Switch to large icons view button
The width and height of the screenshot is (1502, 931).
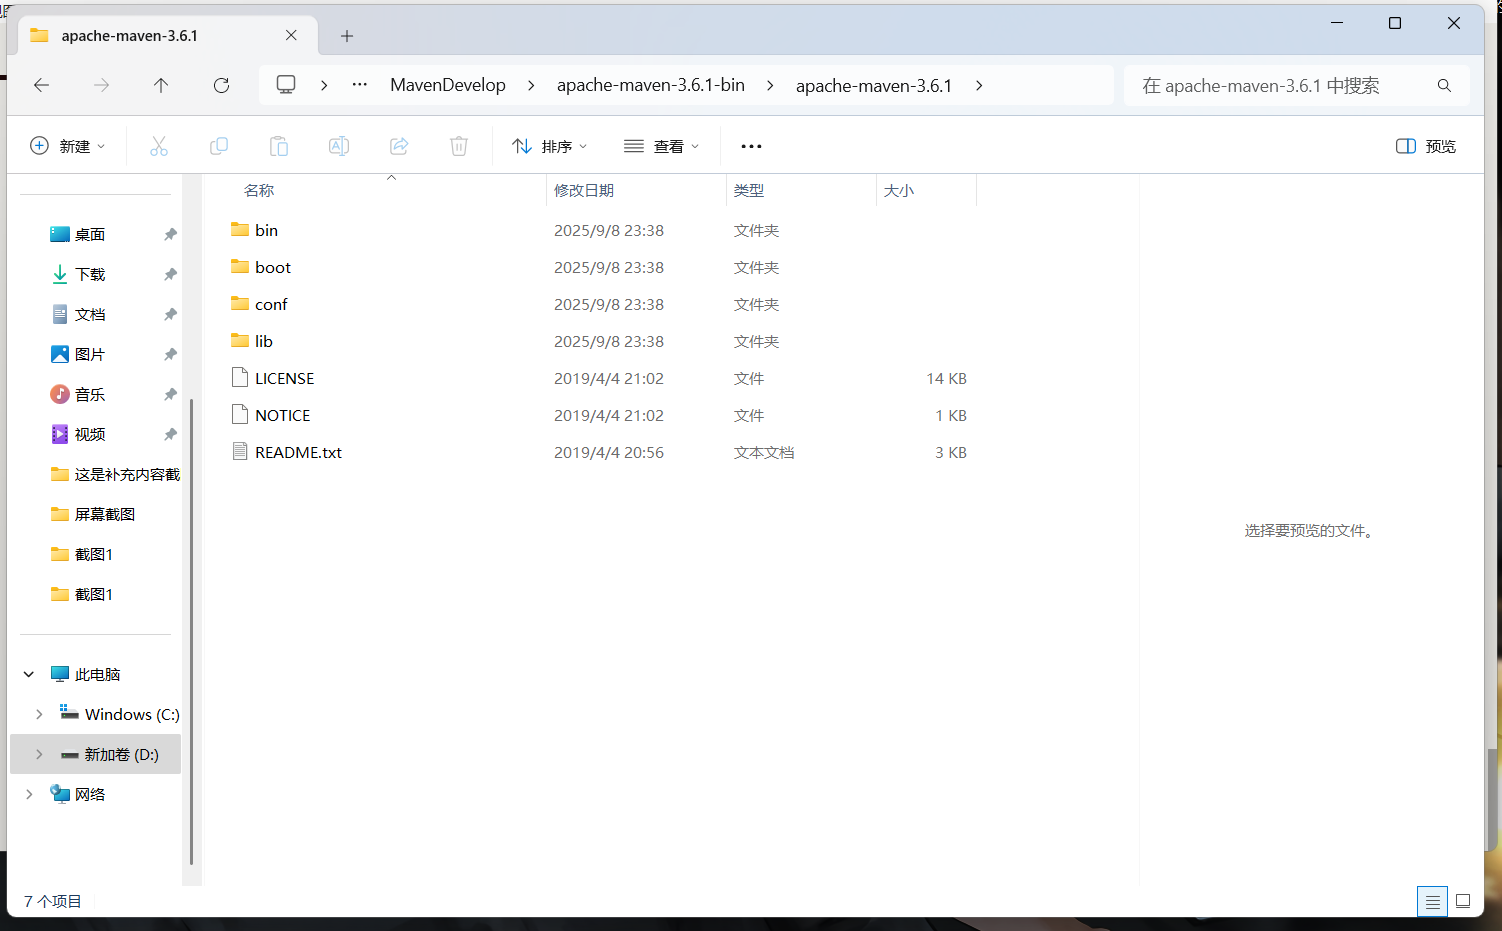tap(1463, 902)
